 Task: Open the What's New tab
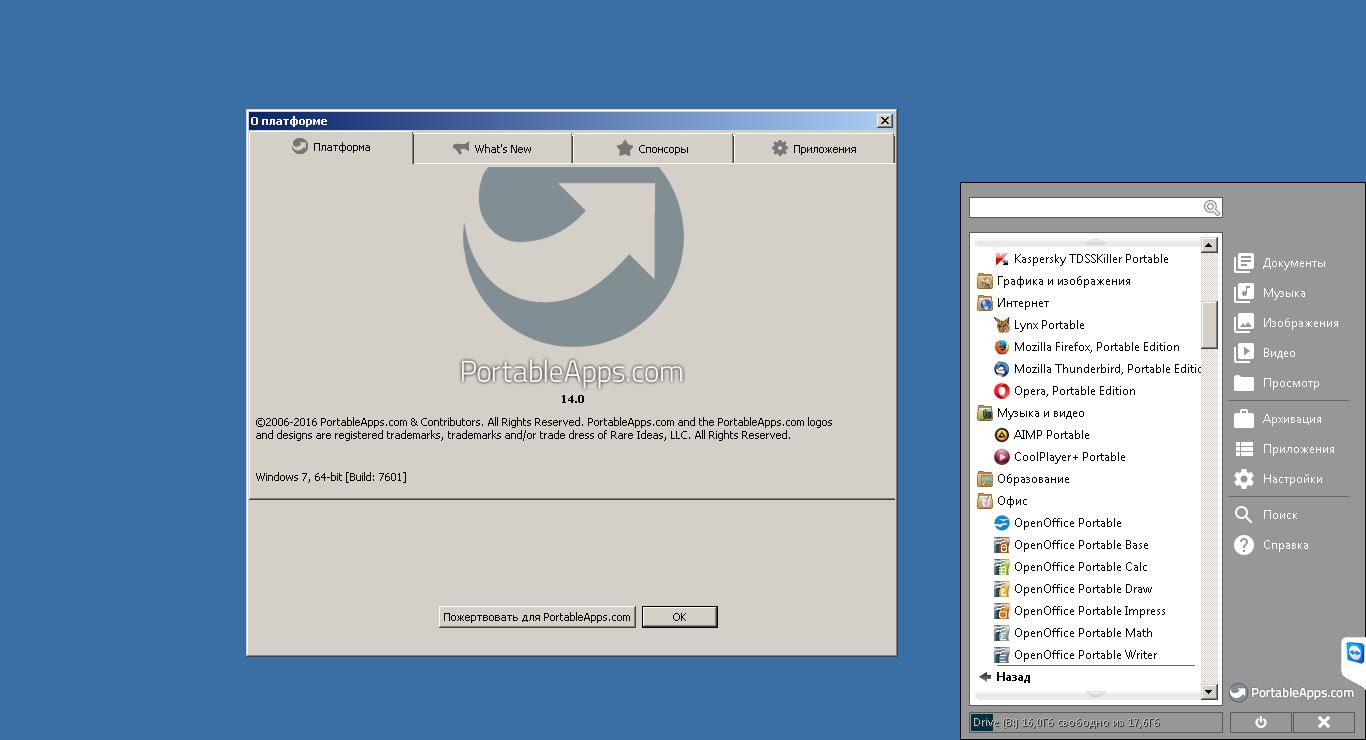coord(492,149)
